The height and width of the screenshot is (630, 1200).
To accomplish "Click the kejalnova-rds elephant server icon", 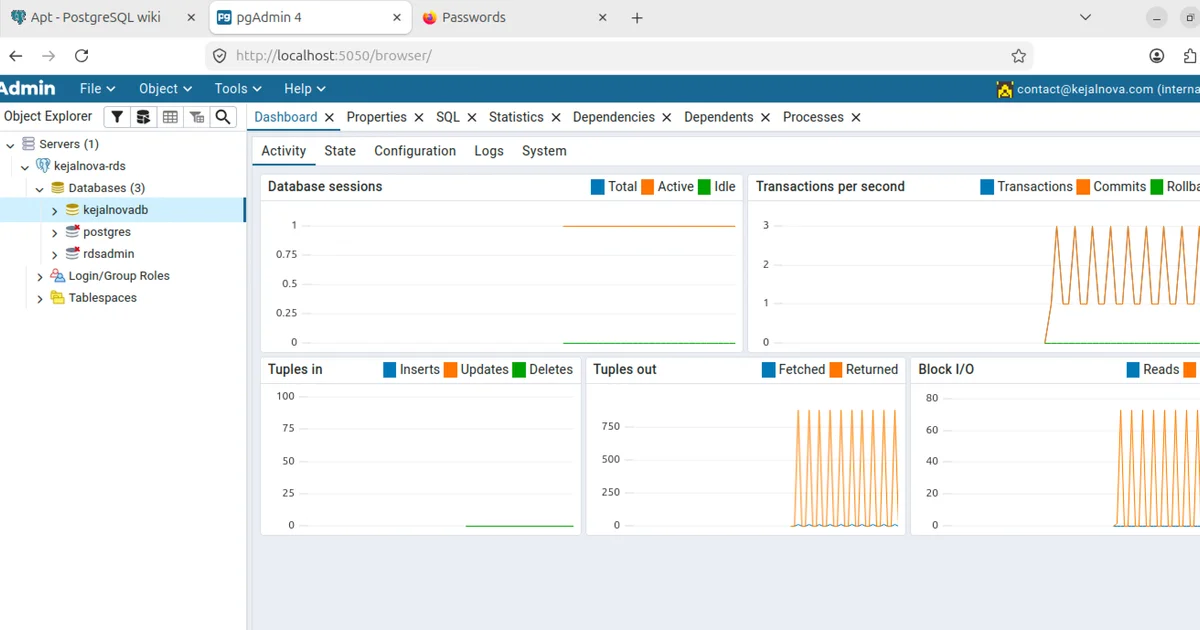I will [42, 166].
